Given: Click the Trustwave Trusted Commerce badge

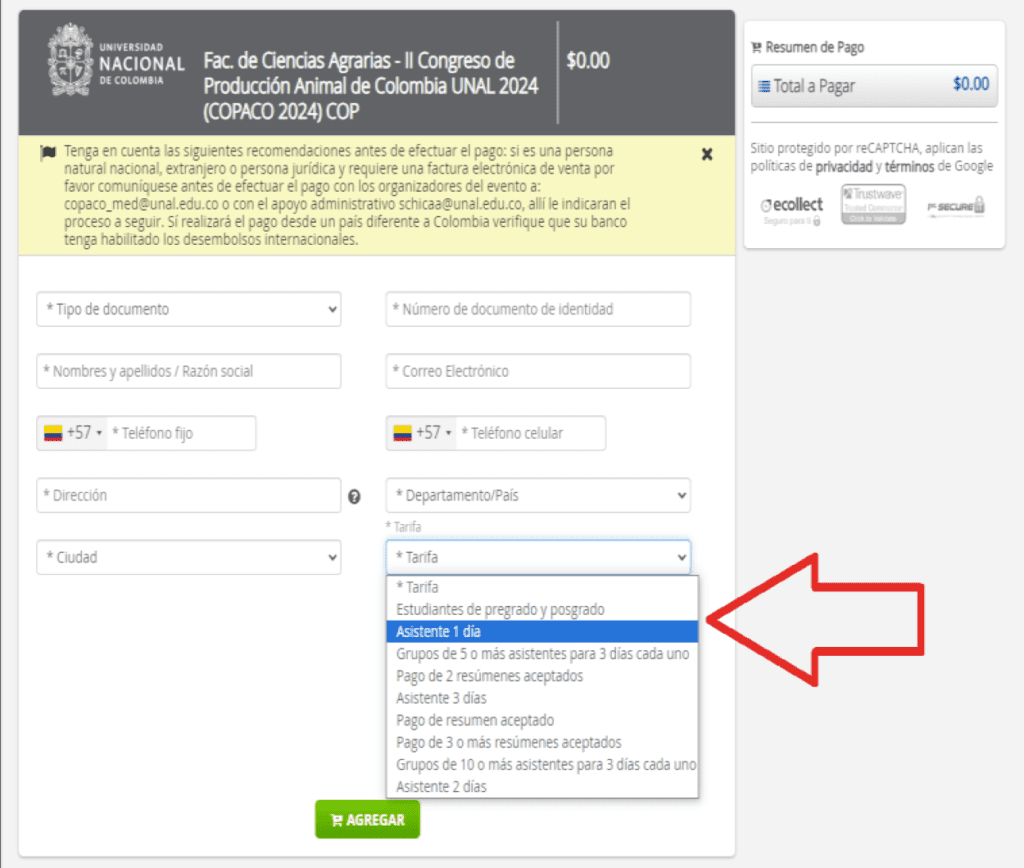Looking at the screenshot, I should click(x=873, y=205).
